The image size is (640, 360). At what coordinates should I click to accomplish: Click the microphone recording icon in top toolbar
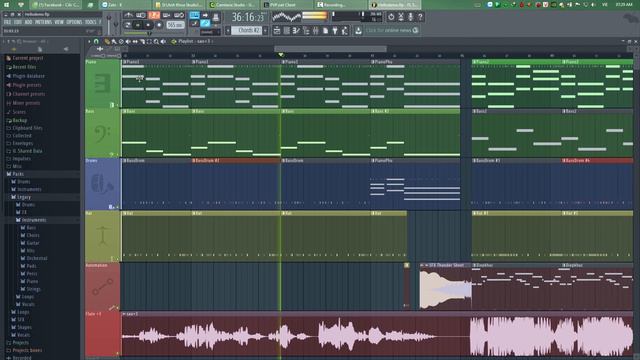point(410,17)
